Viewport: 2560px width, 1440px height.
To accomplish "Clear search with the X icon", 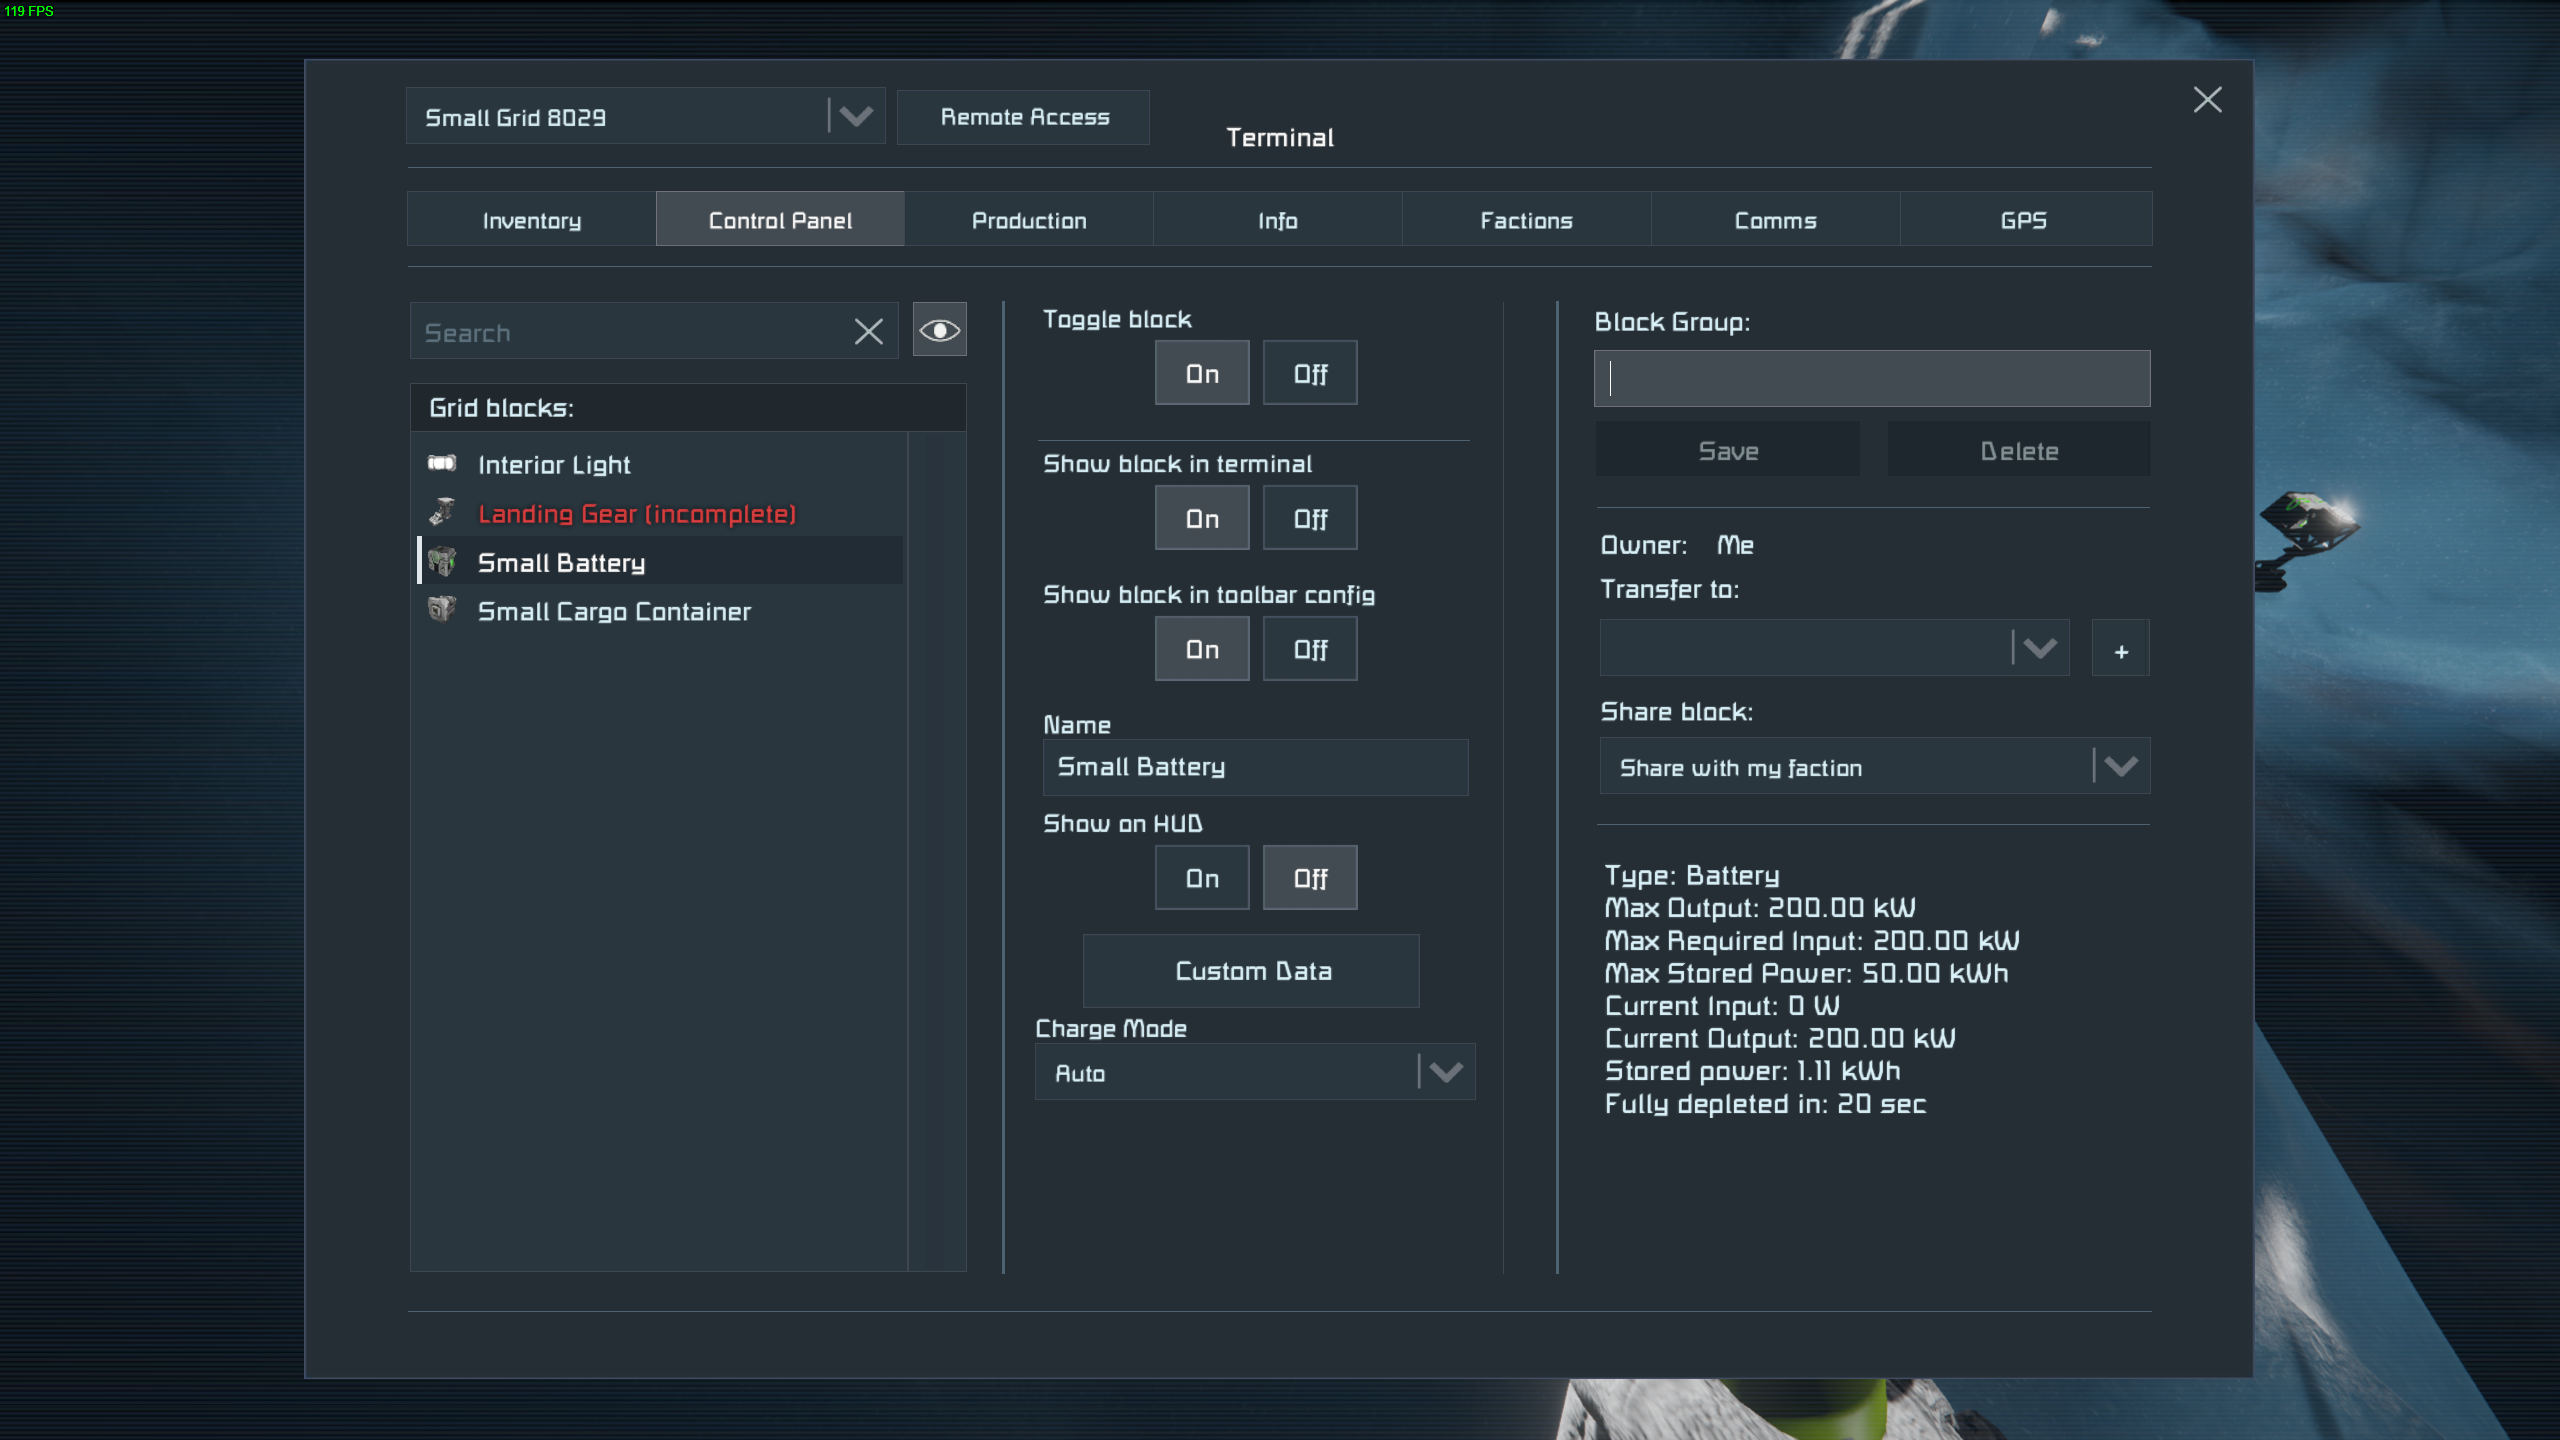I will click(x=868, y=332).
